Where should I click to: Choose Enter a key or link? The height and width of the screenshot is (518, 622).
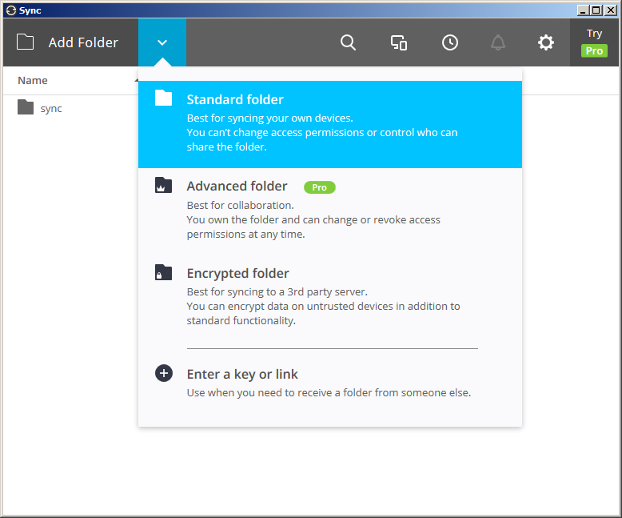(330, 383)
